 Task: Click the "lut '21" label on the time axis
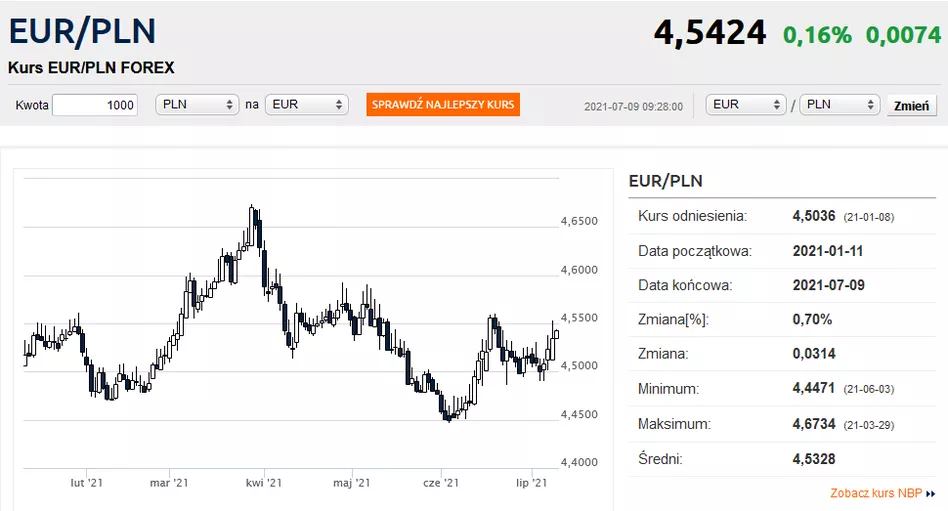coord(87,483)
